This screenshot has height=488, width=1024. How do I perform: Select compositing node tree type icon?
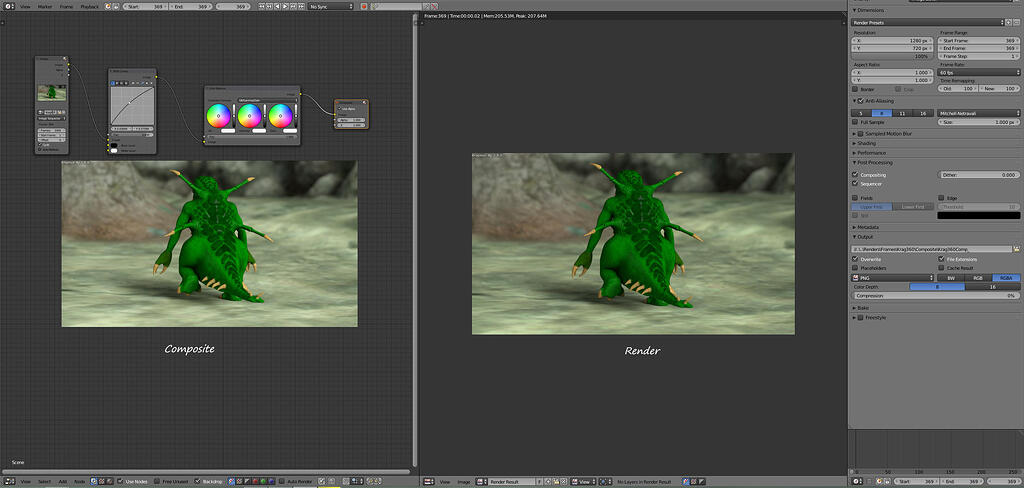pyautogui.click(x=93, y=481)
